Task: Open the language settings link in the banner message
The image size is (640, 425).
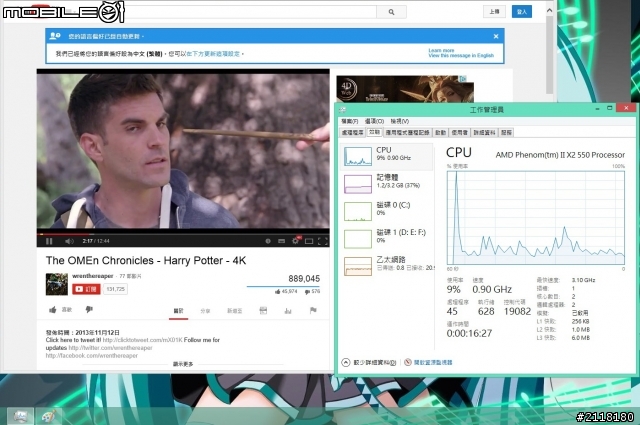Action: (213, 54)
